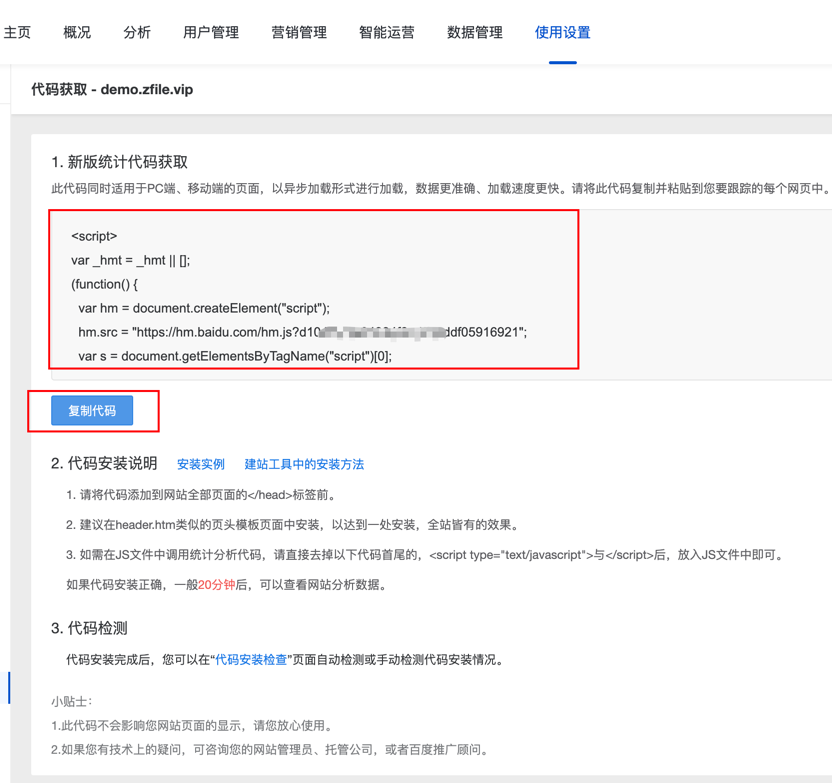This screenshot has height=783, width=832.
Task: Open the 代码安装检查 link
Action: [252, 660]
